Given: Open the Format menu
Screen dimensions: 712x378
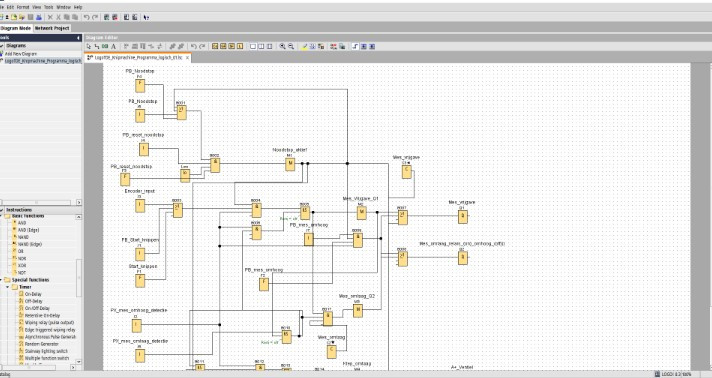Looking at the screenshot, I should [x=23, y=7].
